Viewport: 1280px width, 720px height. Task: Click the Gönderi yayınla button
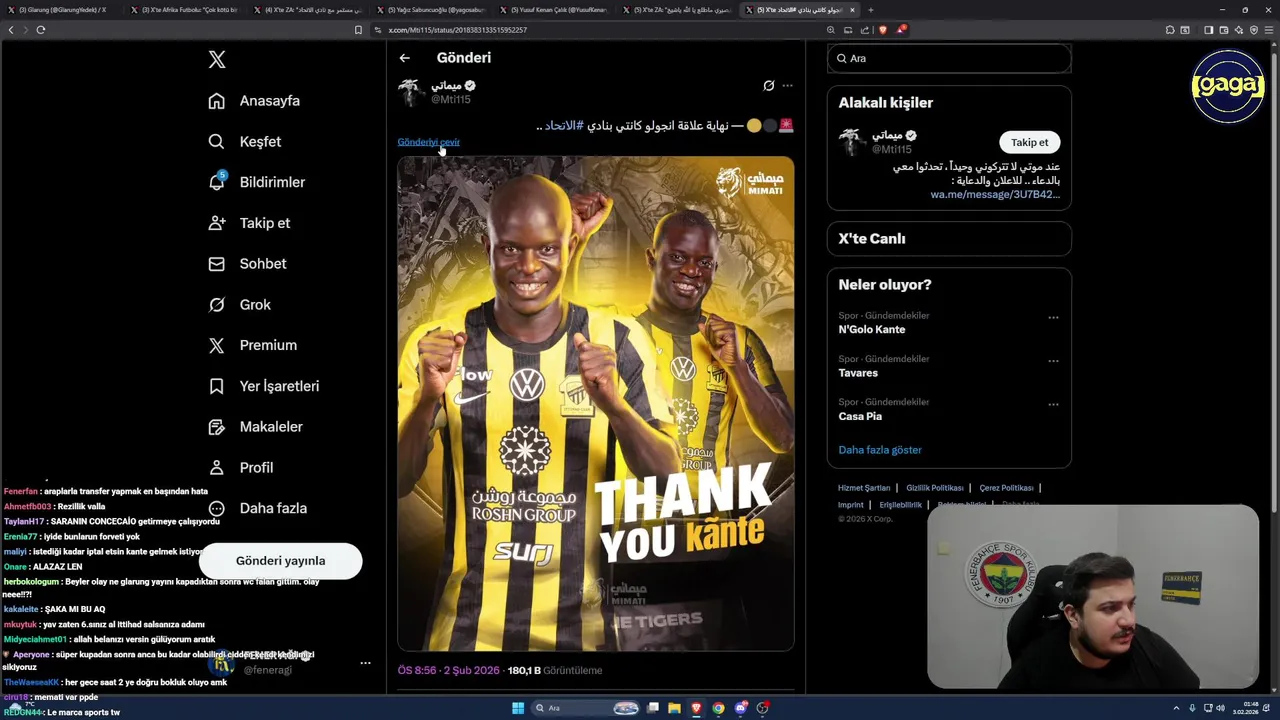(280, 561)
